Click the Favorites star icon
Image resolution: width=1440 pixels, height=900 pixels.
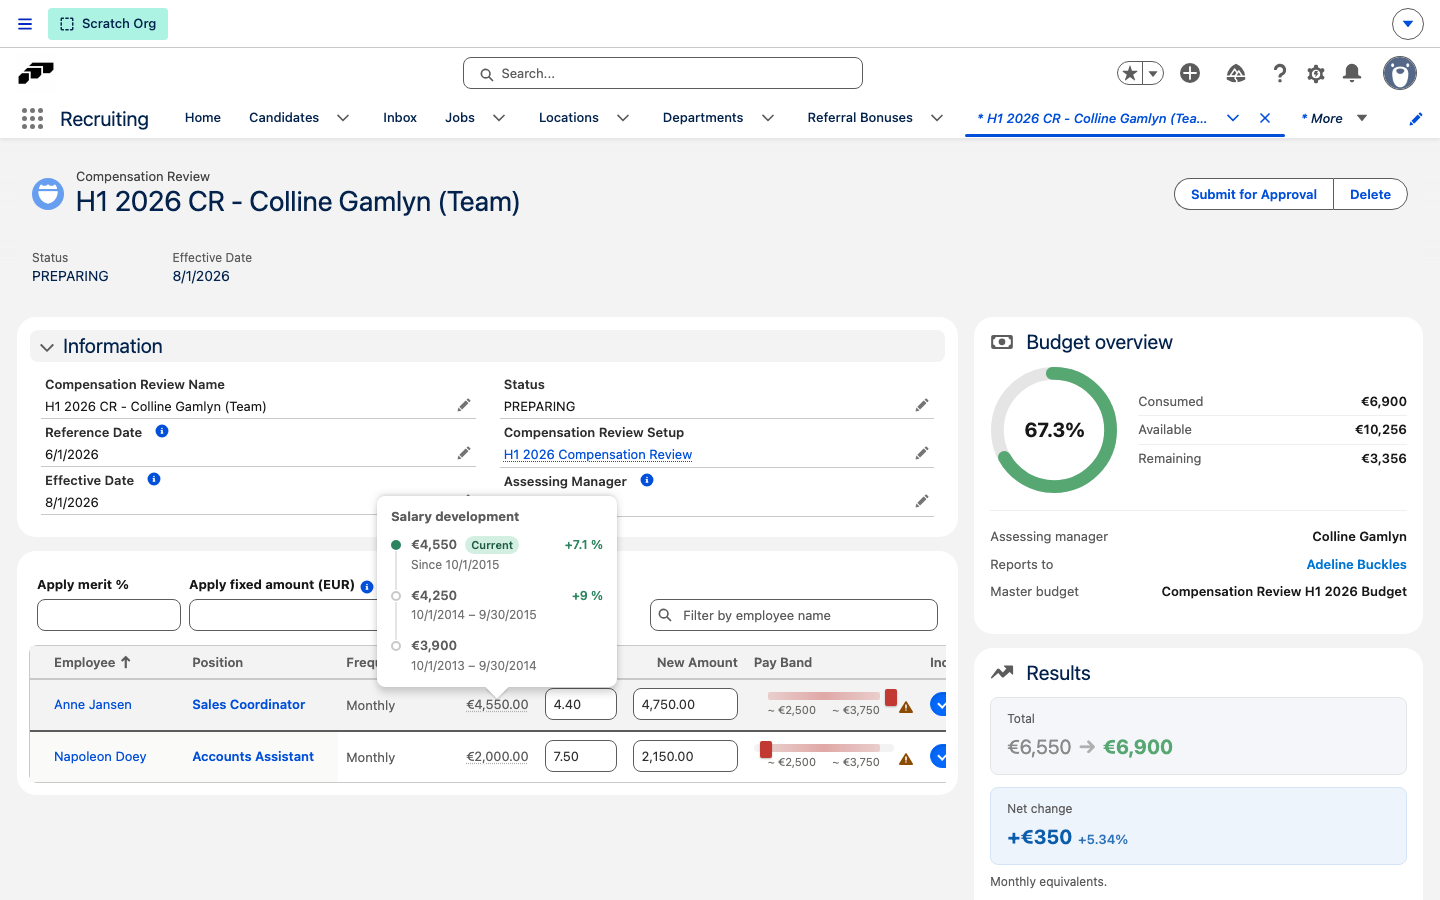1130,73
